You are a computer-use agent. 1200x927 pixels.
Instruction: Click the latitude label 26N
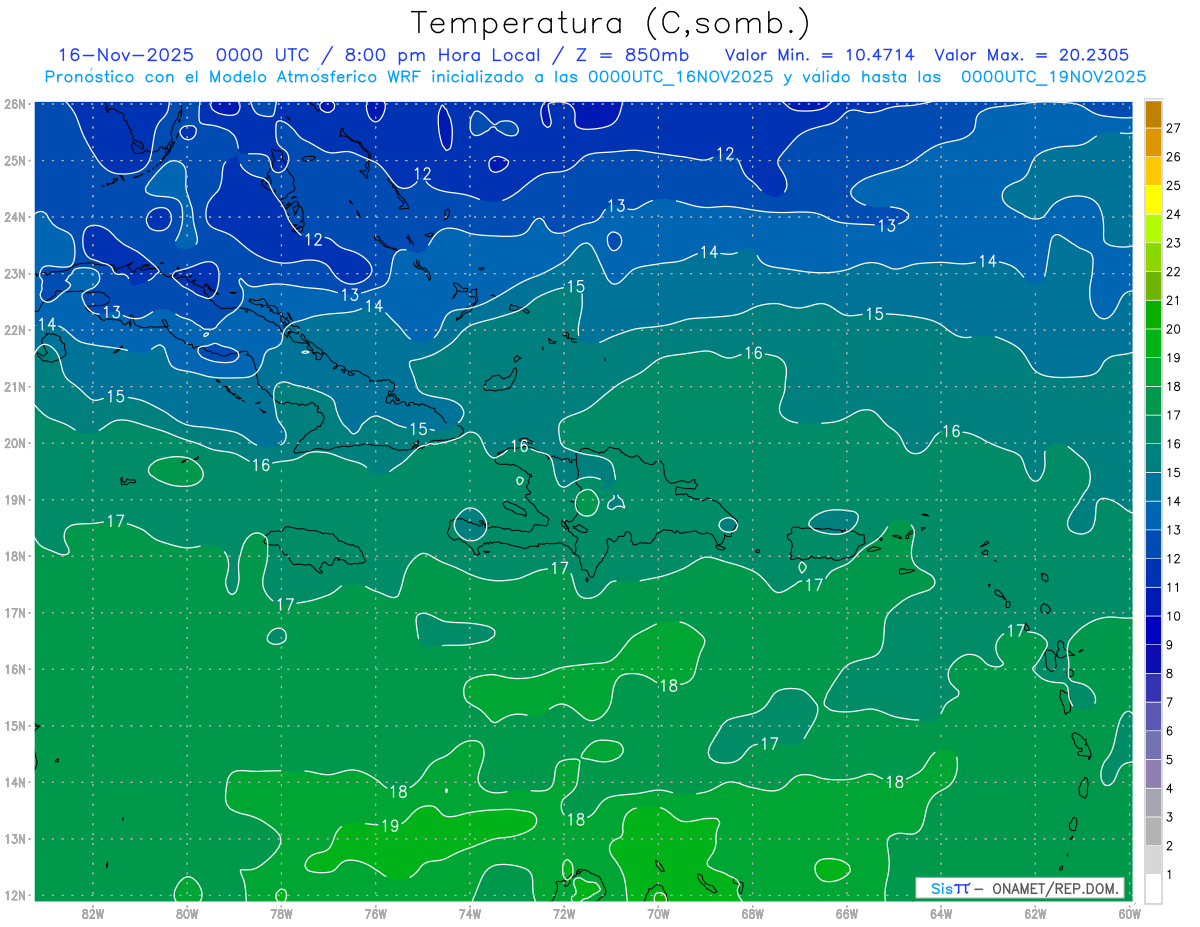15,104
